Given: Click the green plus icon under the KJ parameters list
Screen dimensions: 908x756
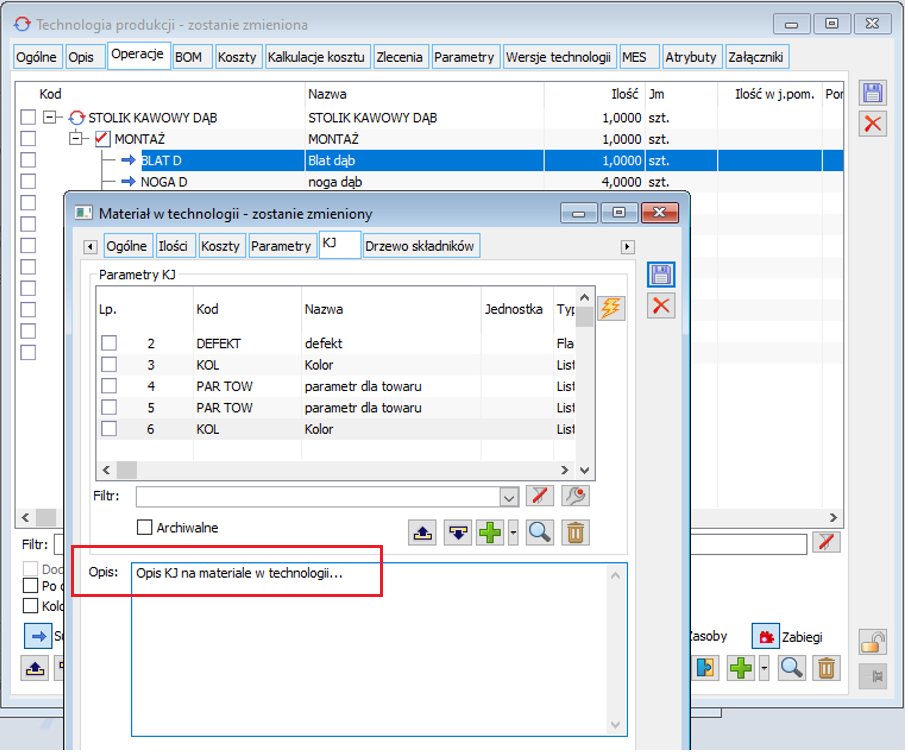Looking at the screenshot, I should pos(490,533).
